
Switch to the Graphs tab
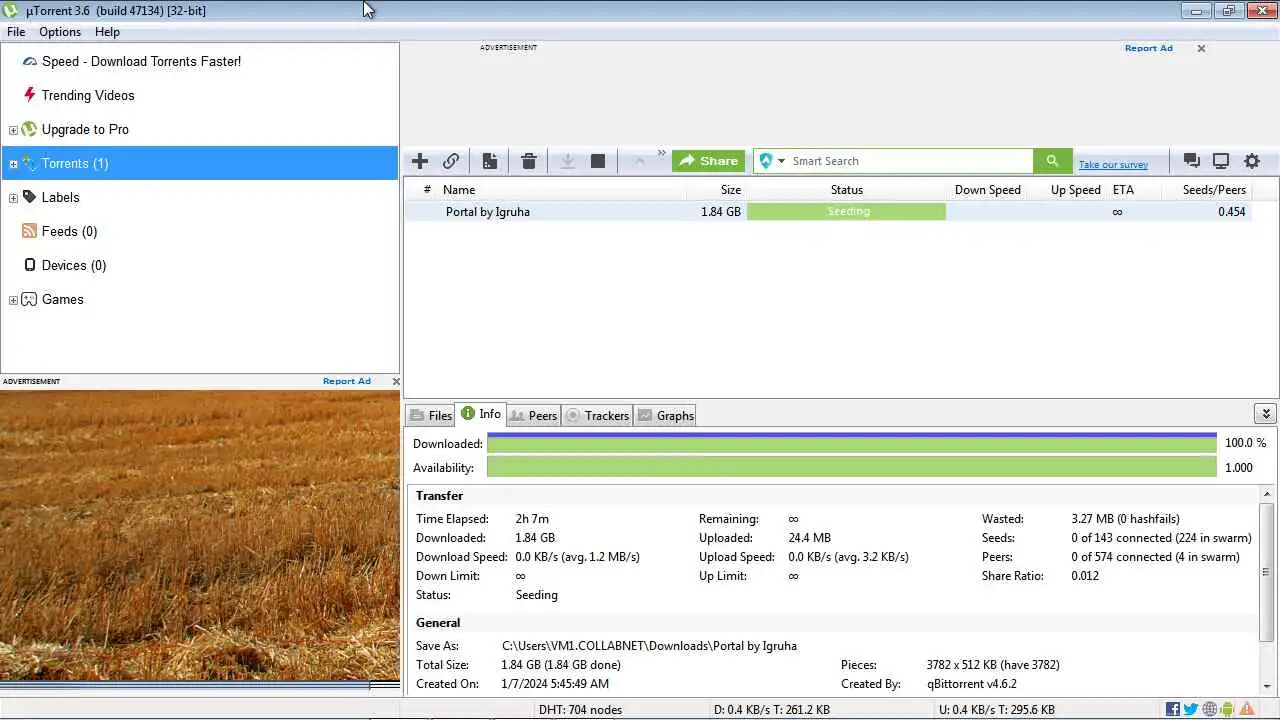tap(665, 415)
